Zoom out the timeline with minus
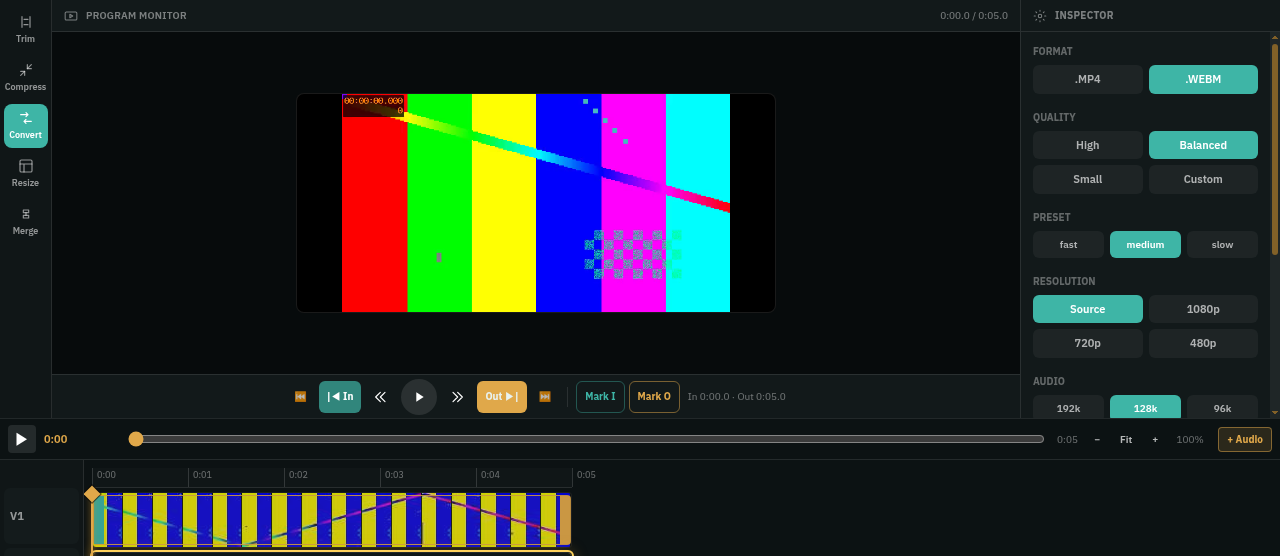This screenshot has height=556, width=1280. tap(1097, 440)
